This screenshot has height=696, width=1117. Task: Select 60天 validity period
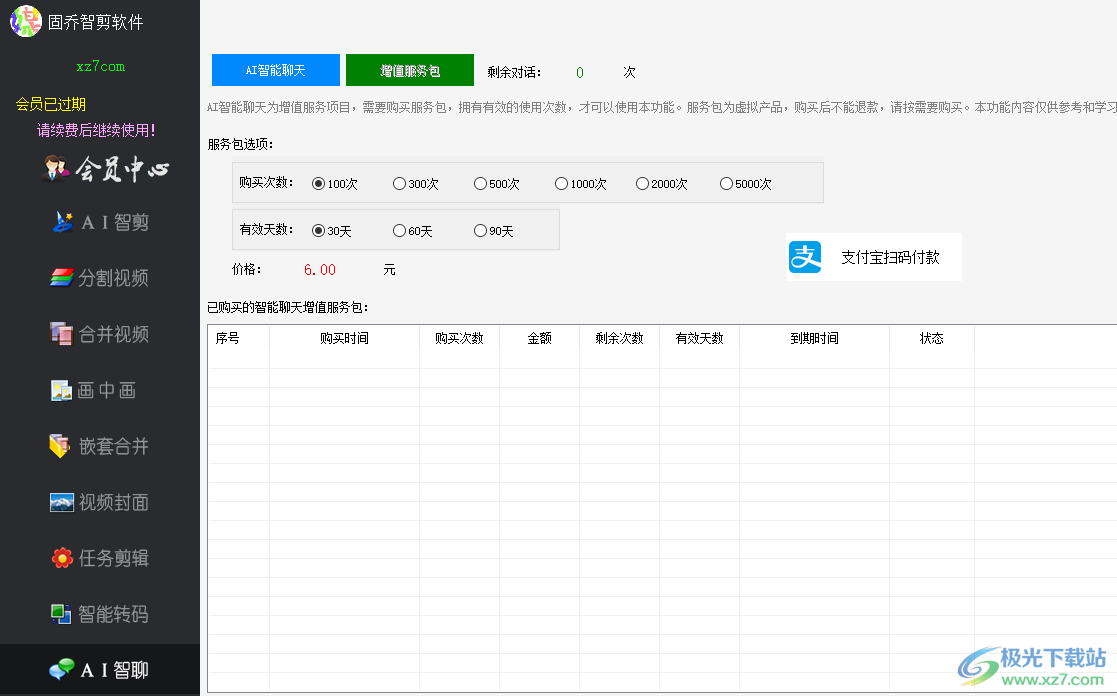413,231
